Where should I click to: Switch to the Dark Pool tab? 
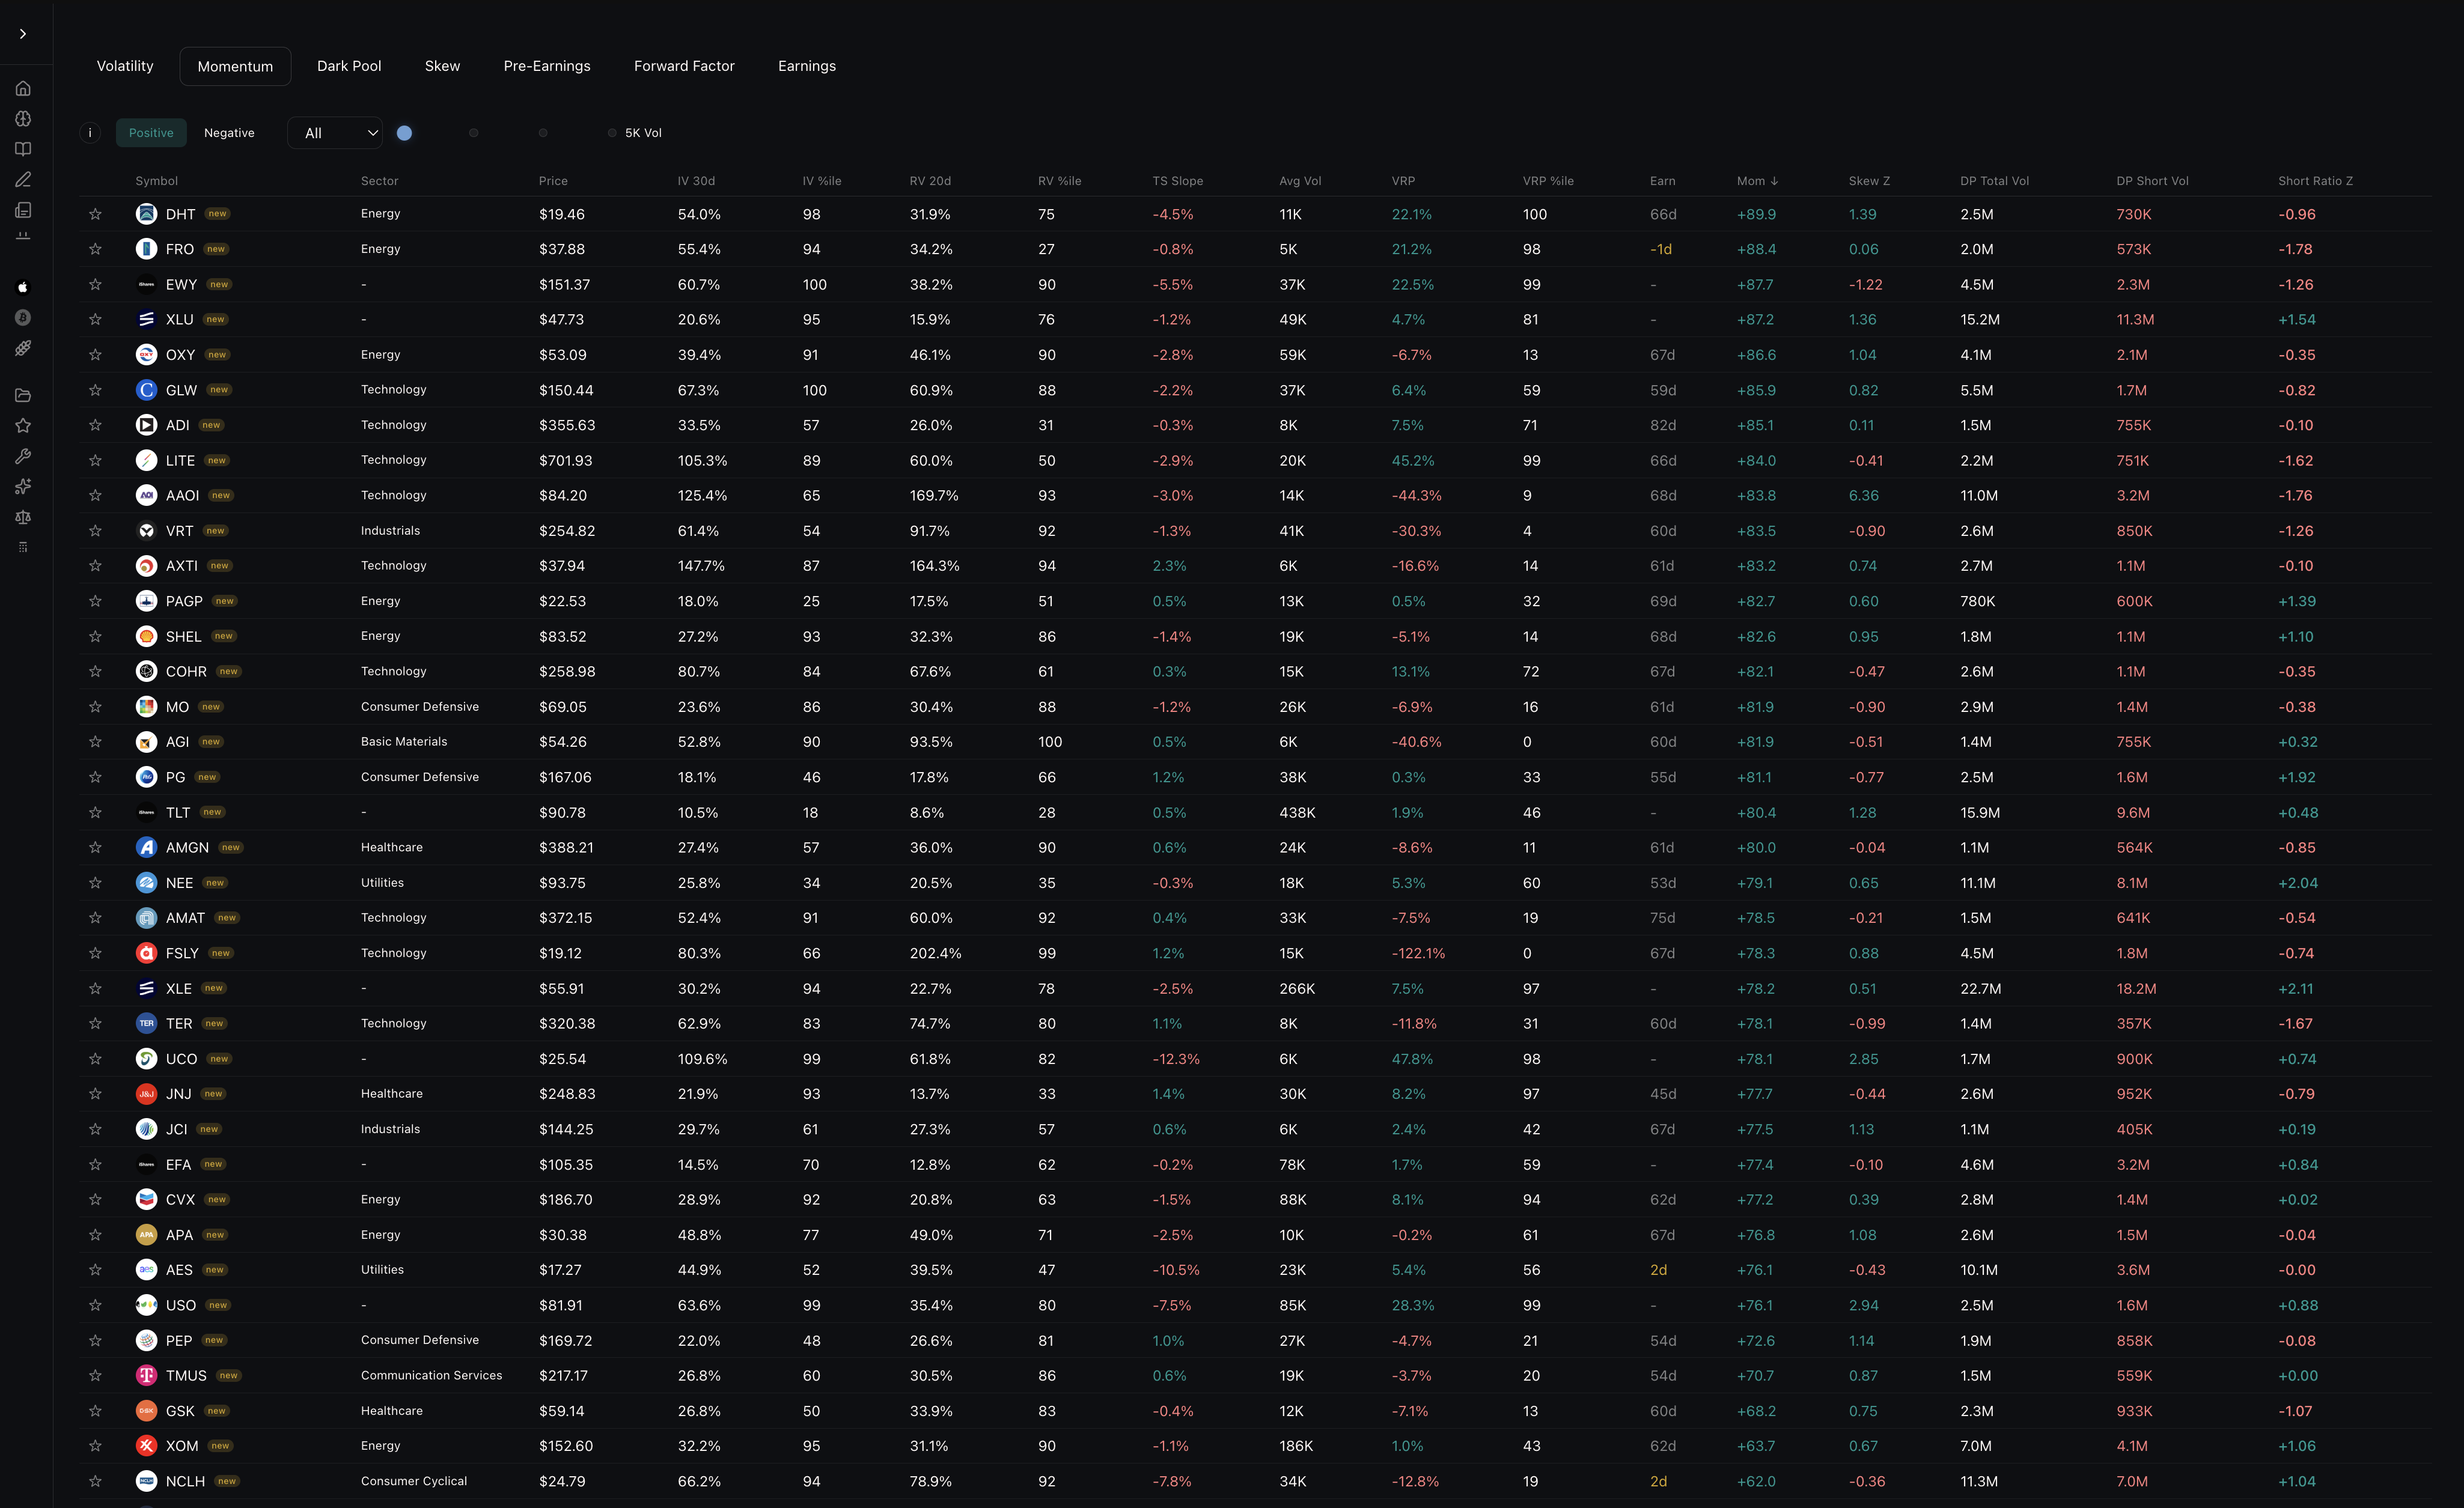coord(349,66)
